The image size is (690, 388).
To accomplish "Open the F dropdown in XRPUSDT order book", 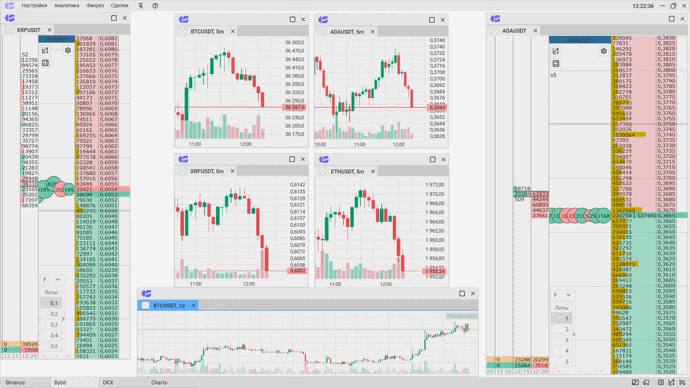I will 51,280.
